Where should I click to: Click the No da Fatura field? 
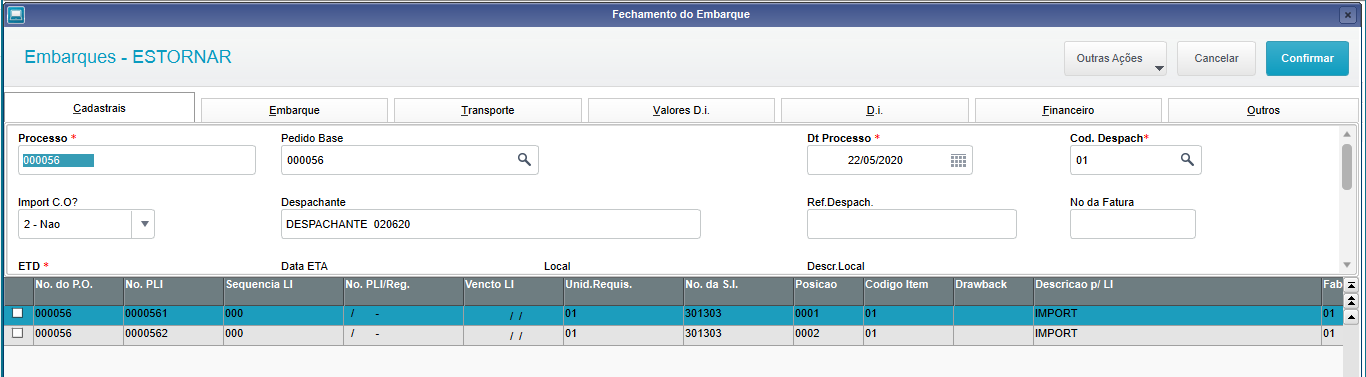pos(1133,224)
